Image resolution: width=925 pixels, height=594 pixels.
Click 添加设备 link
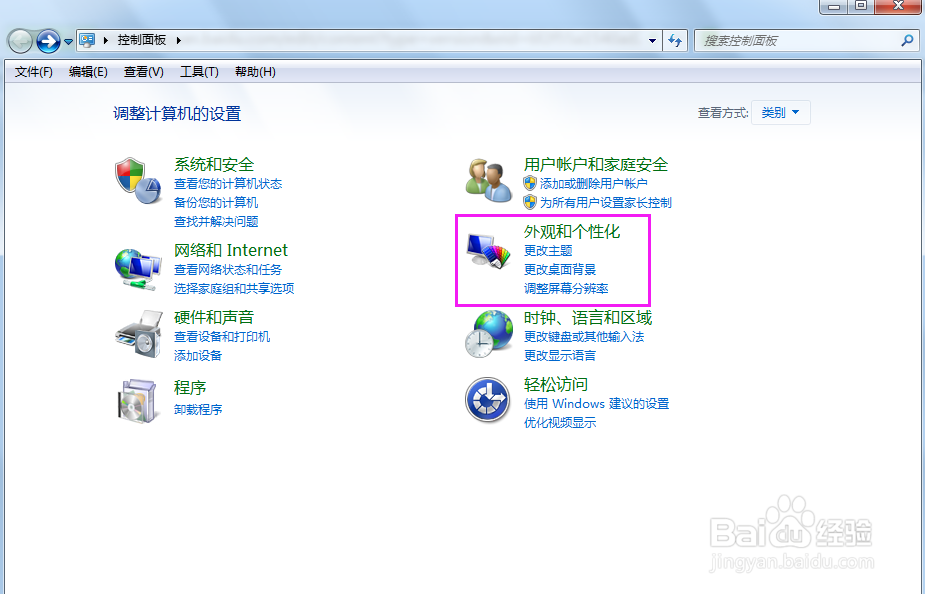tap(198, 356)
